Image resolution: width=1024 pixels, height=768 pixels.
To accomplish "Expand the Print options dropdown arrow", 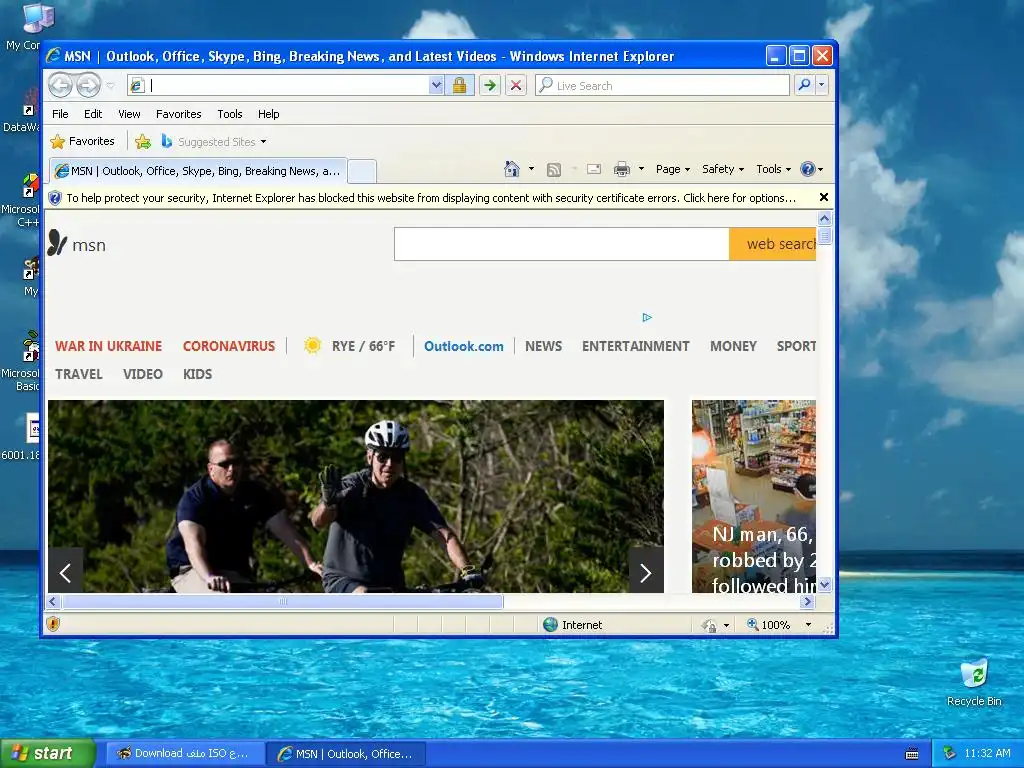I will (x=641, y=169).
